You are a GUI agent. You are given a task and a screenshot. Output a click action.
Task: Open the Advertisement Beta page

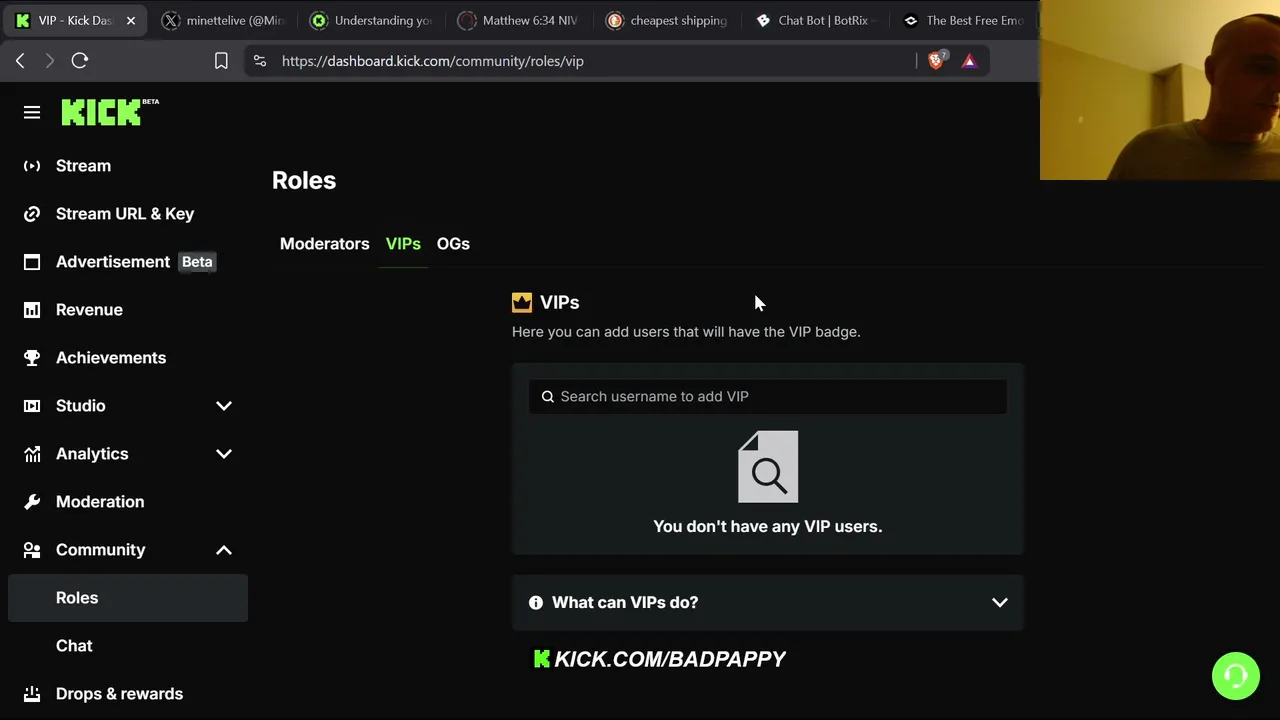pos(128,262)
